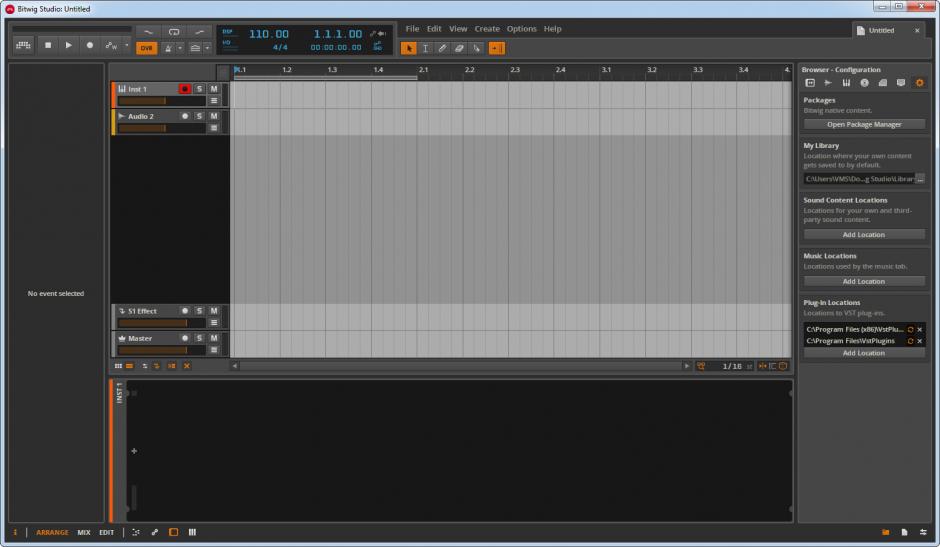Select the Eraser tool
Image resolution: width=940 pixels, height=547 pixels.
[x=459, y=48]
